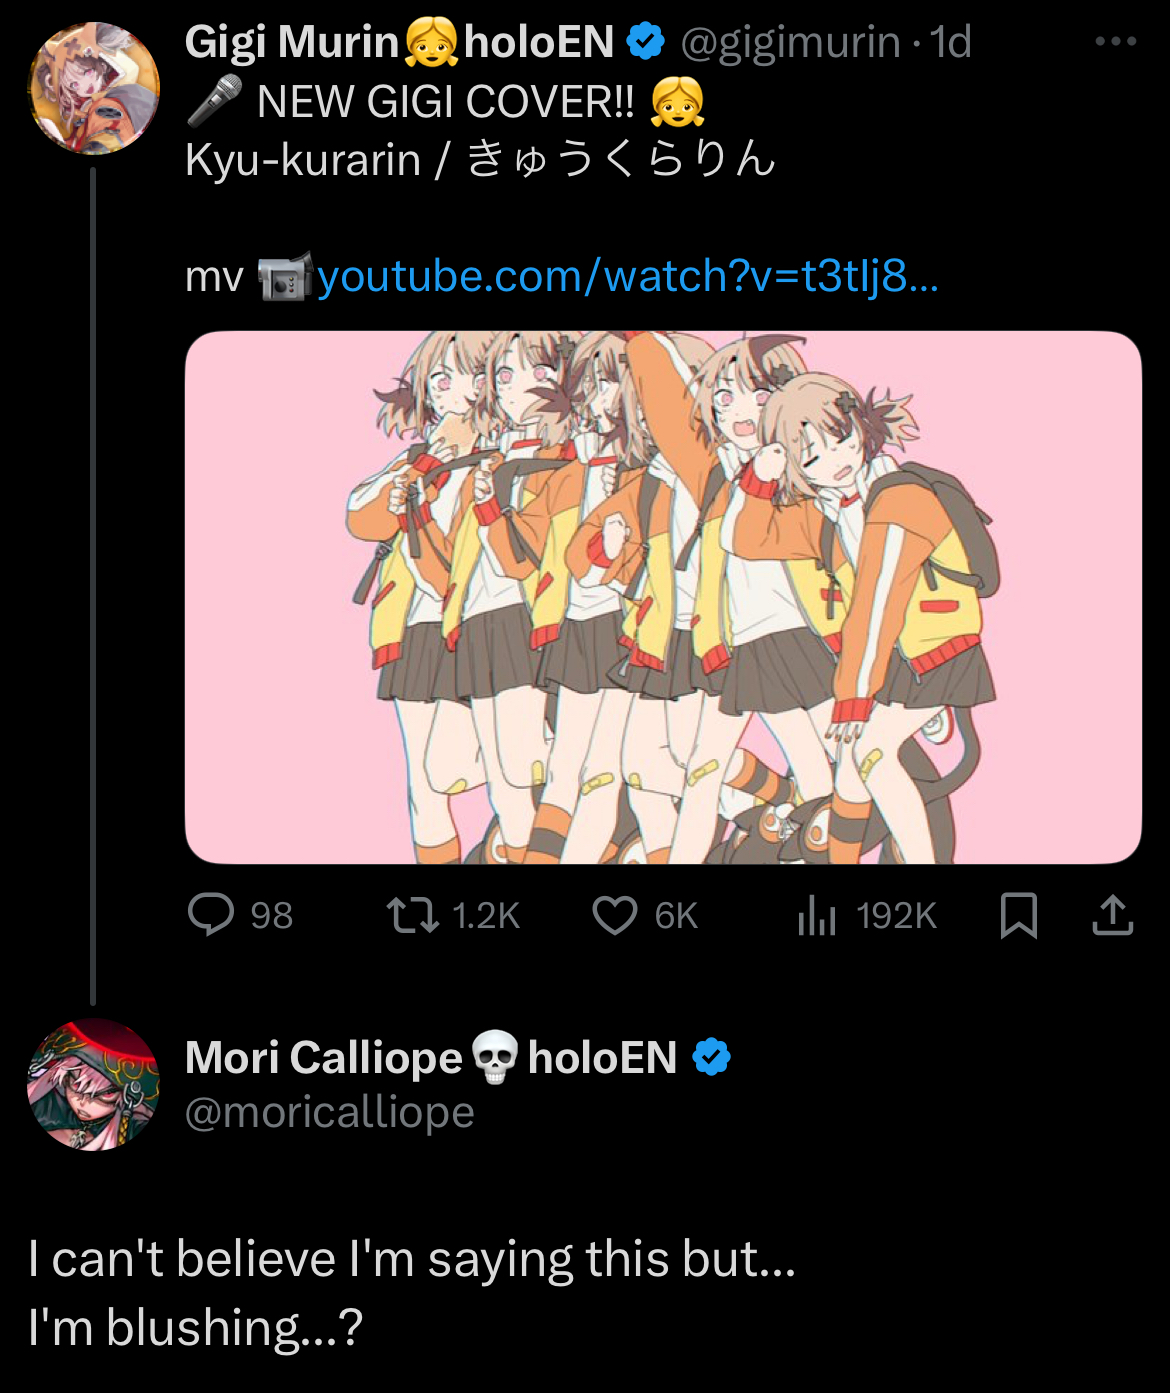Open the reply comment icon
Screen dimensions: 1170x1393
(x=211, y=914)
